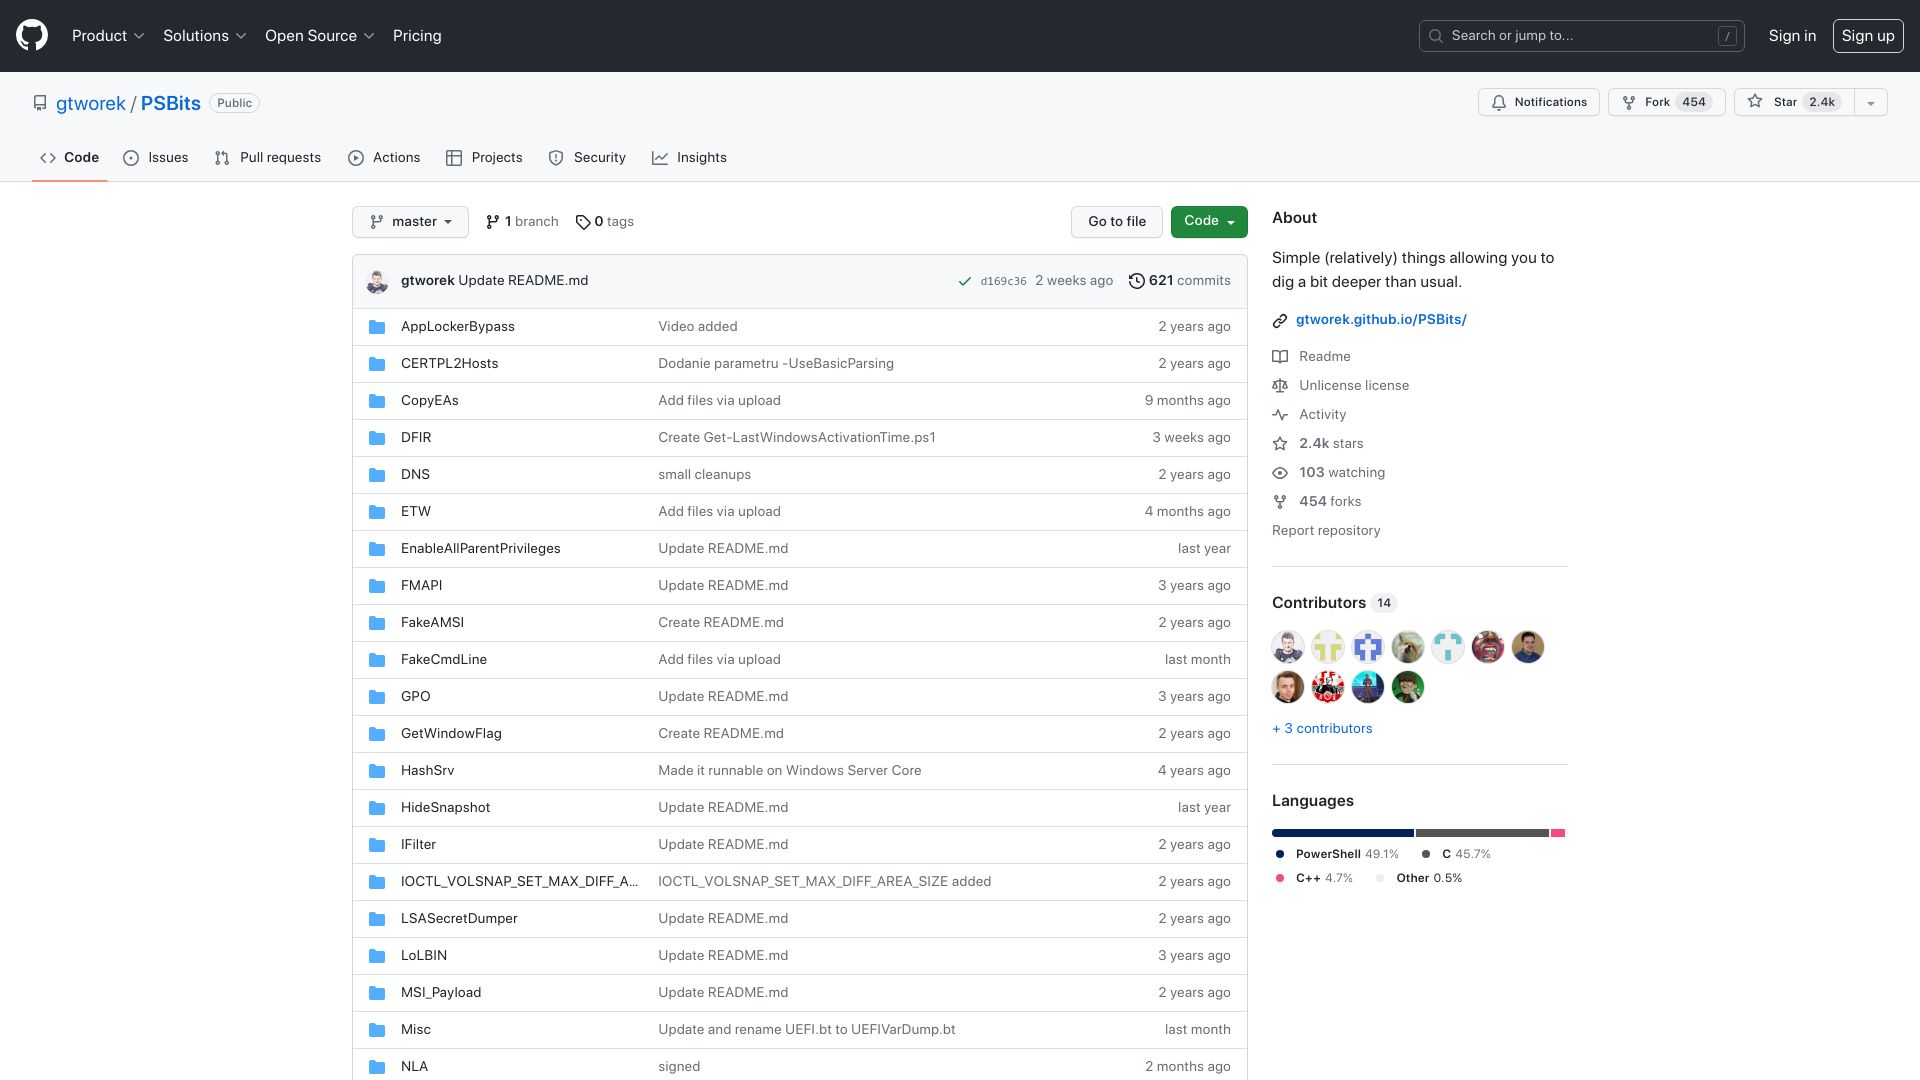1920x1080 pixels.
Task: Click the Activity pulse icon
Action: 1280,415
